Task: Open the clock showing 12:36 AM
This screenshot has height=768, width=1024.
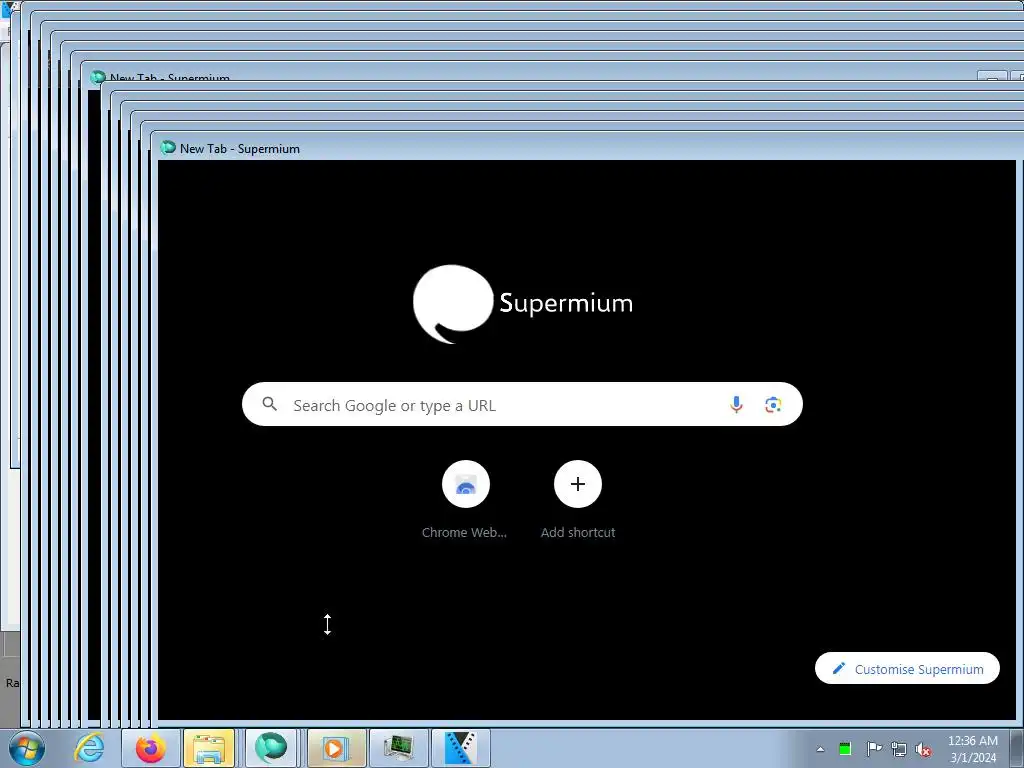Action: point(972,749)
